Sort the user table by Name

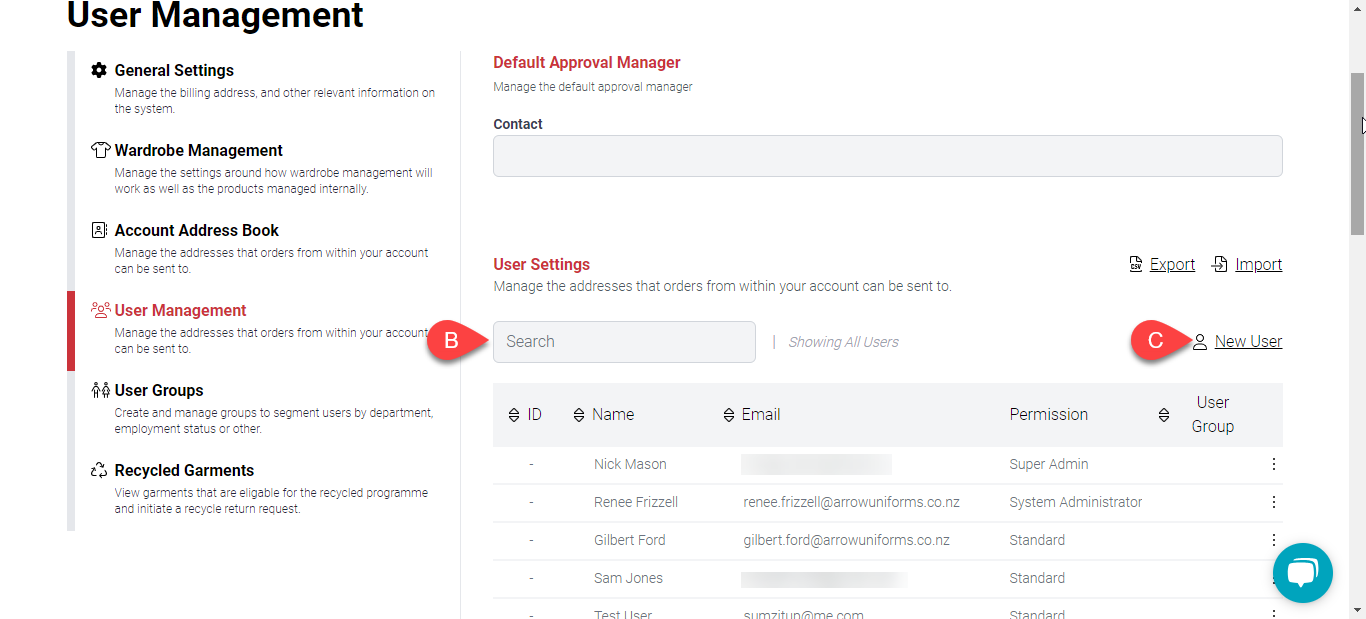pyautogui.click(x=578, y=415)
